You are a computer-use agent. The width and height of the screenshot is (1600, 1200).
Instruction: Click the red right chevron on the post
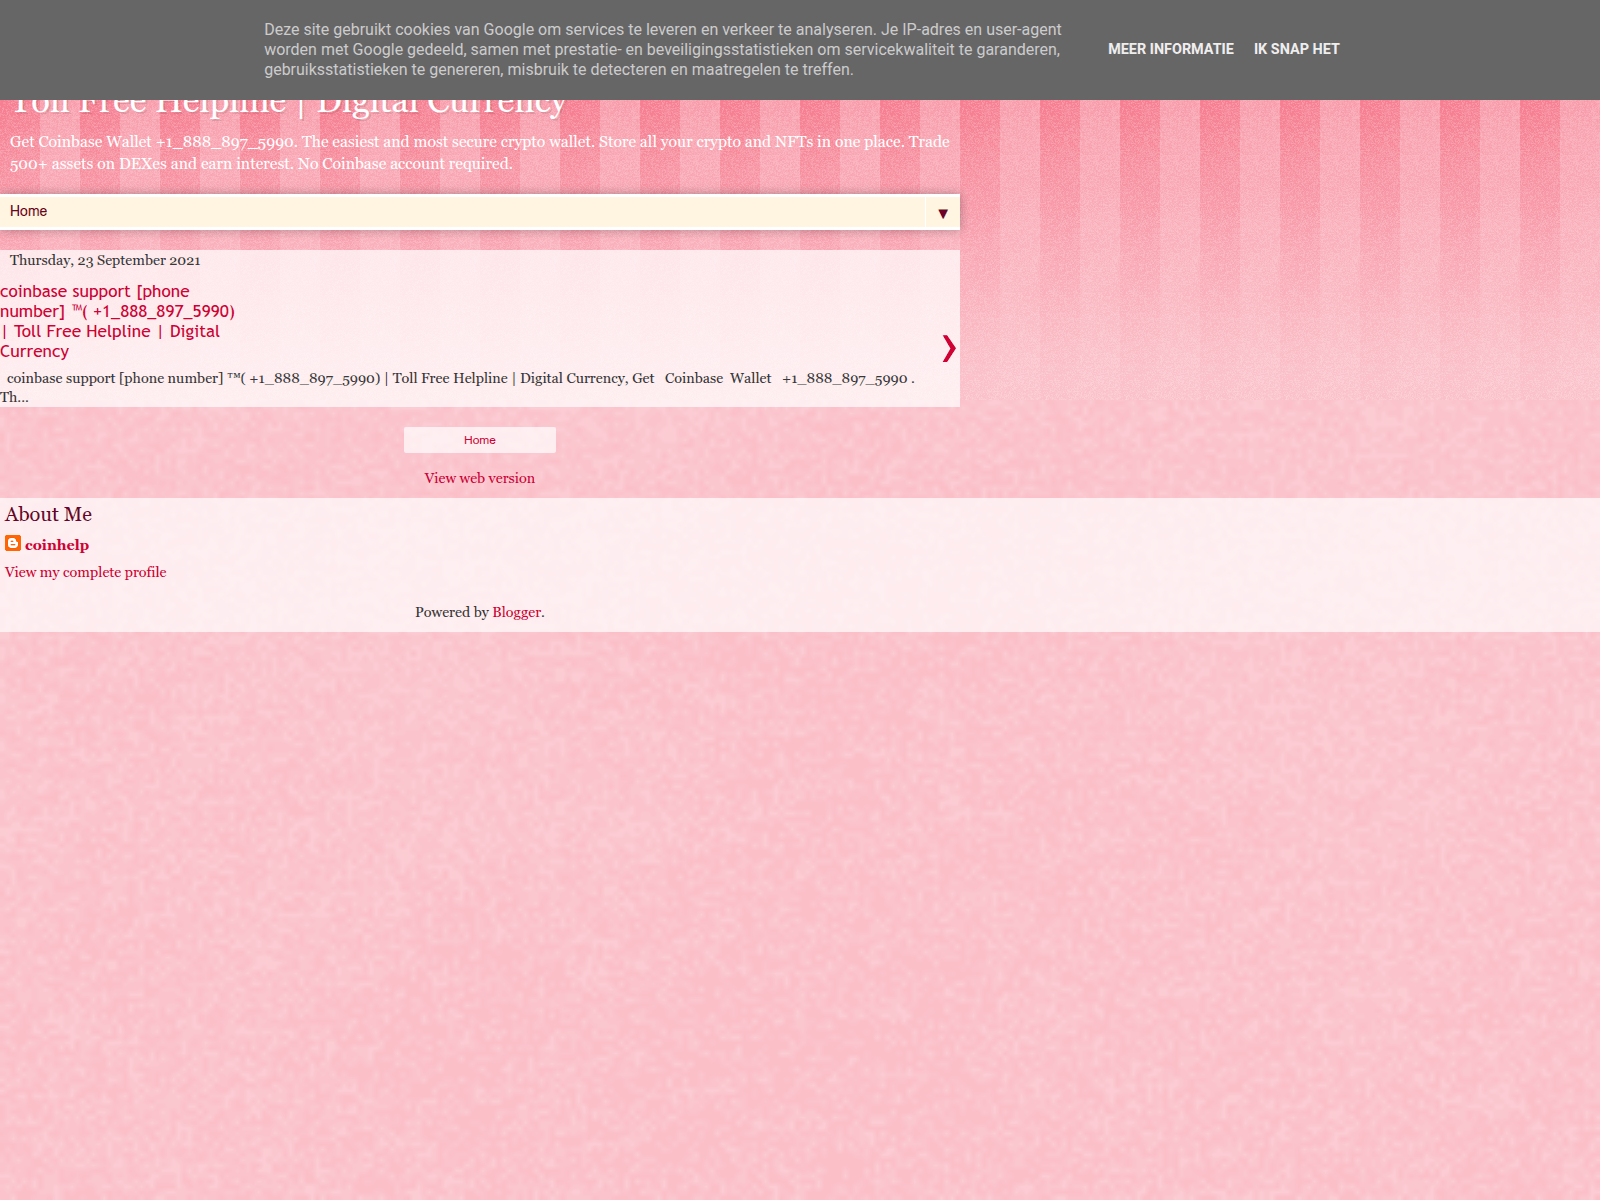tap(948, 348)
